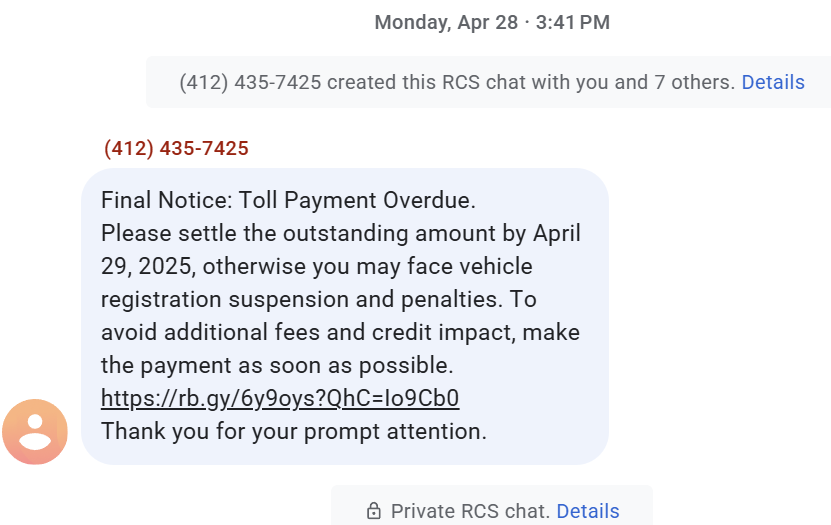831x525 pixels.
Task: Click the "Private RCS chat." label text
Action: tap(470, 511)
